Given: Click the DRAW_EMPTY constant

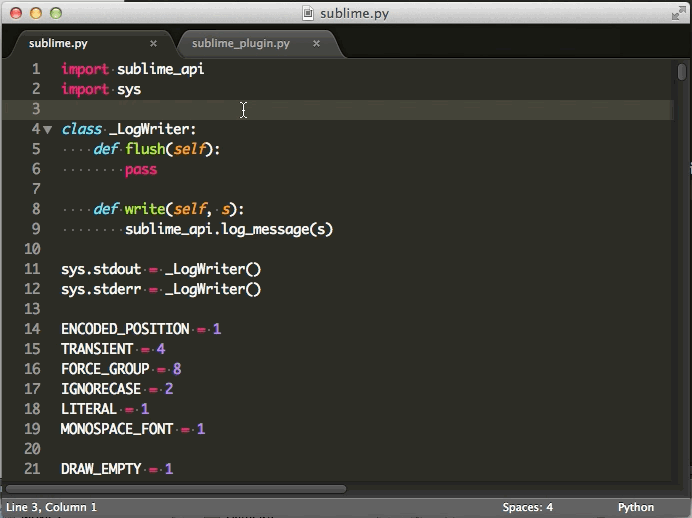Looking at the screenshot, I should pos(101,469).
